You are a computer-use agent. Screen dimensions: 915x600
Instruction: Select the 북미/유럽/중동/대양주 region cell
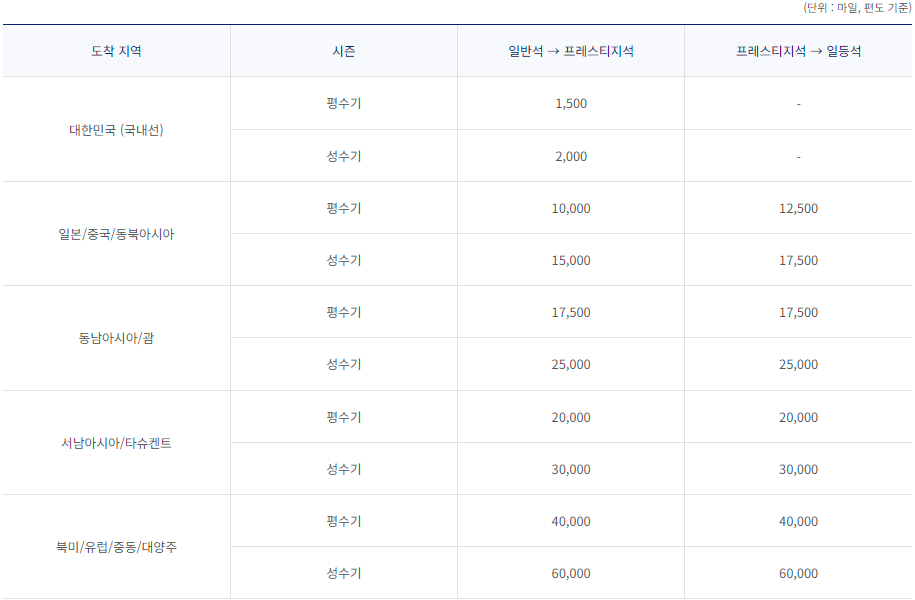(x=116, y=546)
